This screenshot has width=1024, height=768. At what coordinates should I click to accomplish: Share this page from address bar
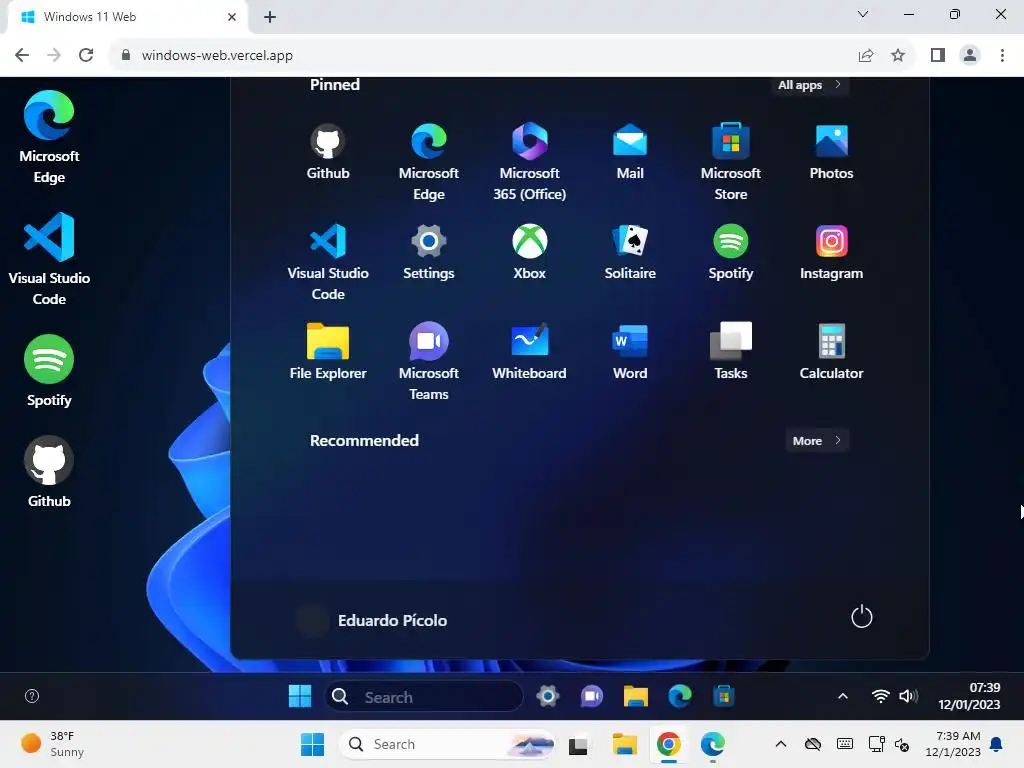tap(865, 56)
